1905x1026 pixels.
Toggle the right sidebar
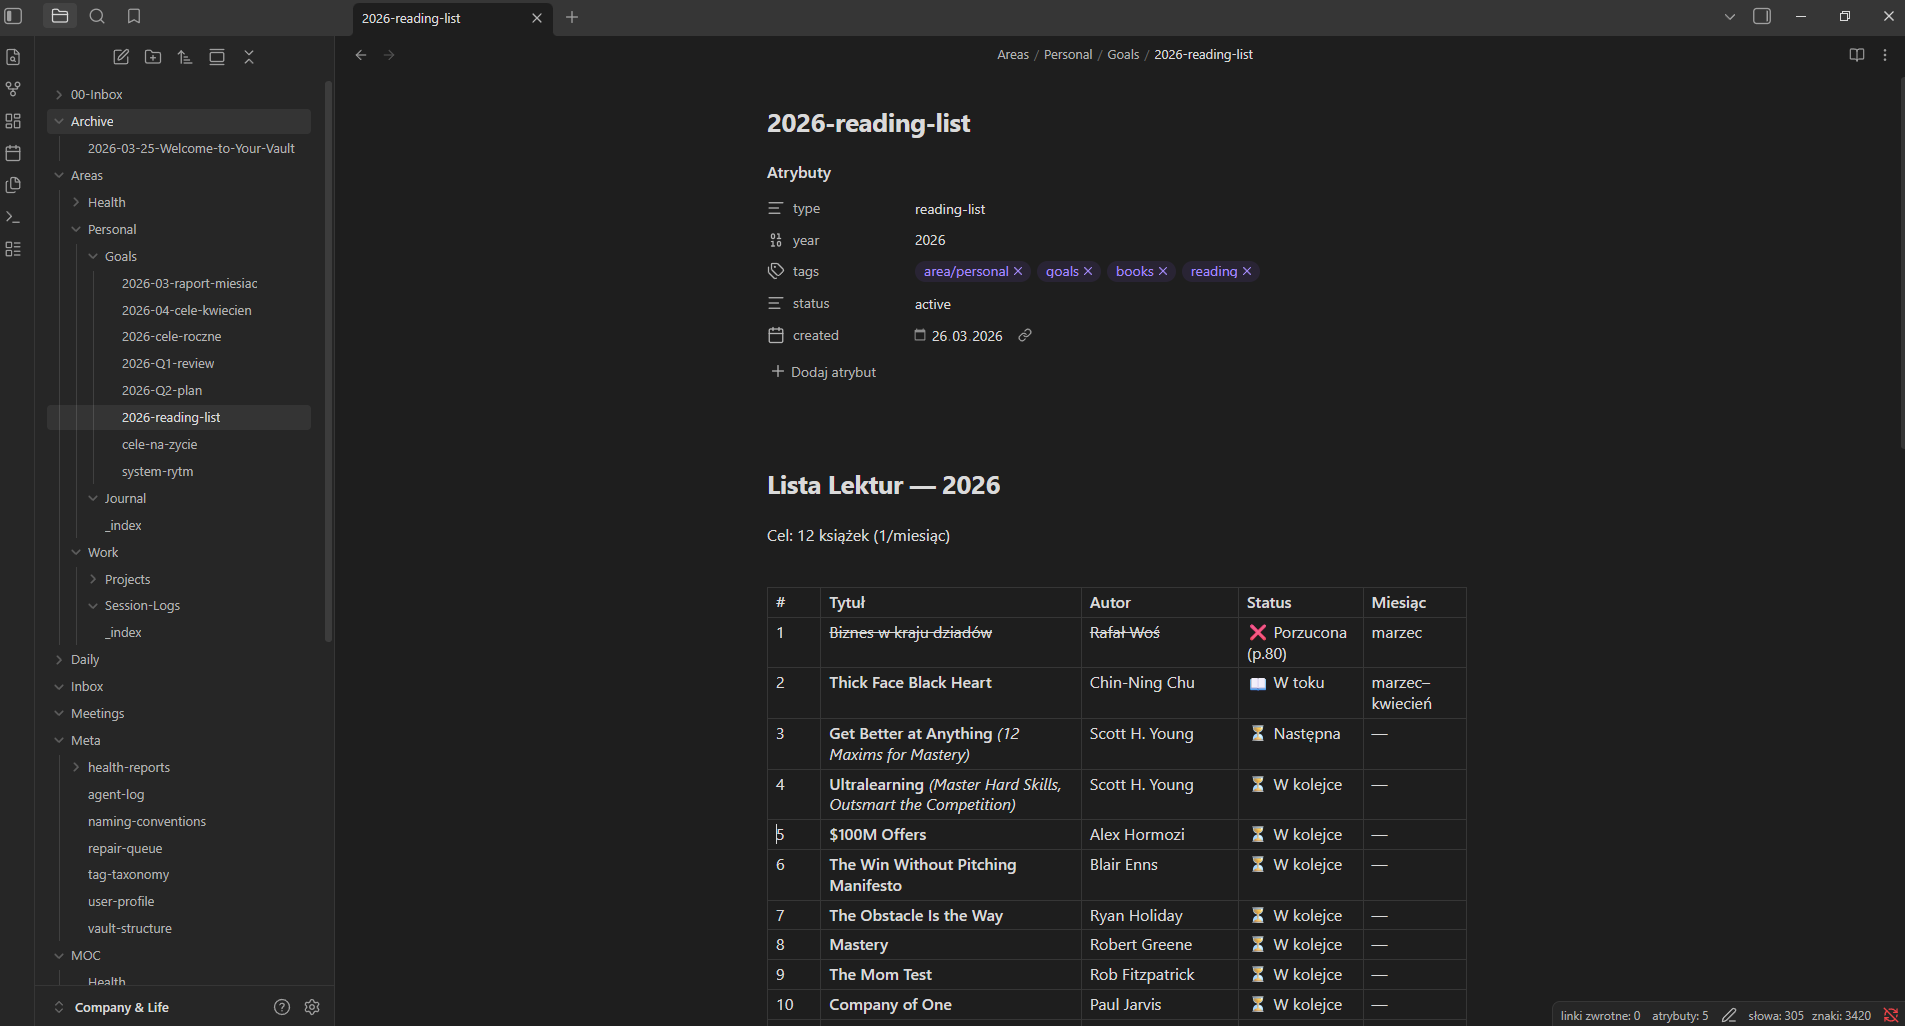click(x=1762, y=16)
